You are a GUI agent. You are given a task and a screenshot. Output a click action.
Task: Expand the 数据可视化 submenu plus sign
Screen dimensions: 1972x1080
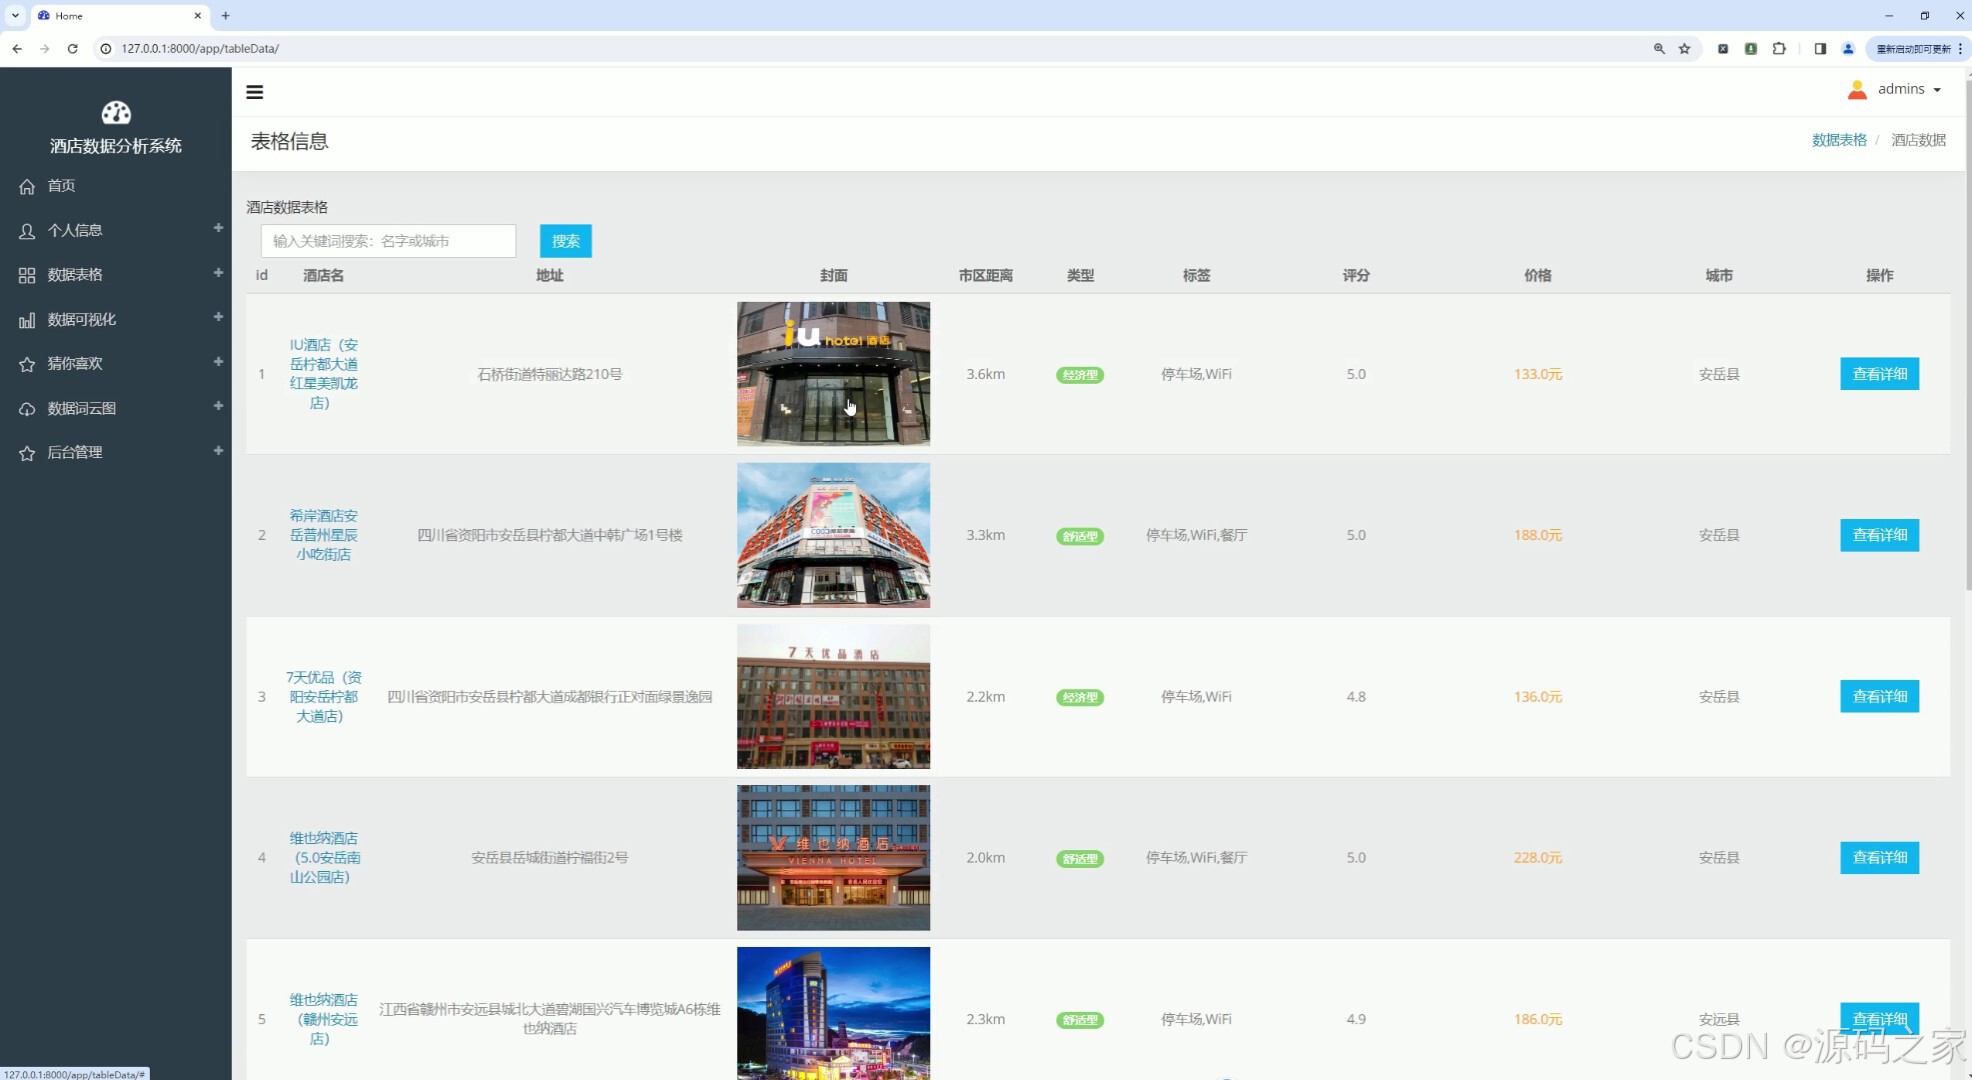click(218, 317)
